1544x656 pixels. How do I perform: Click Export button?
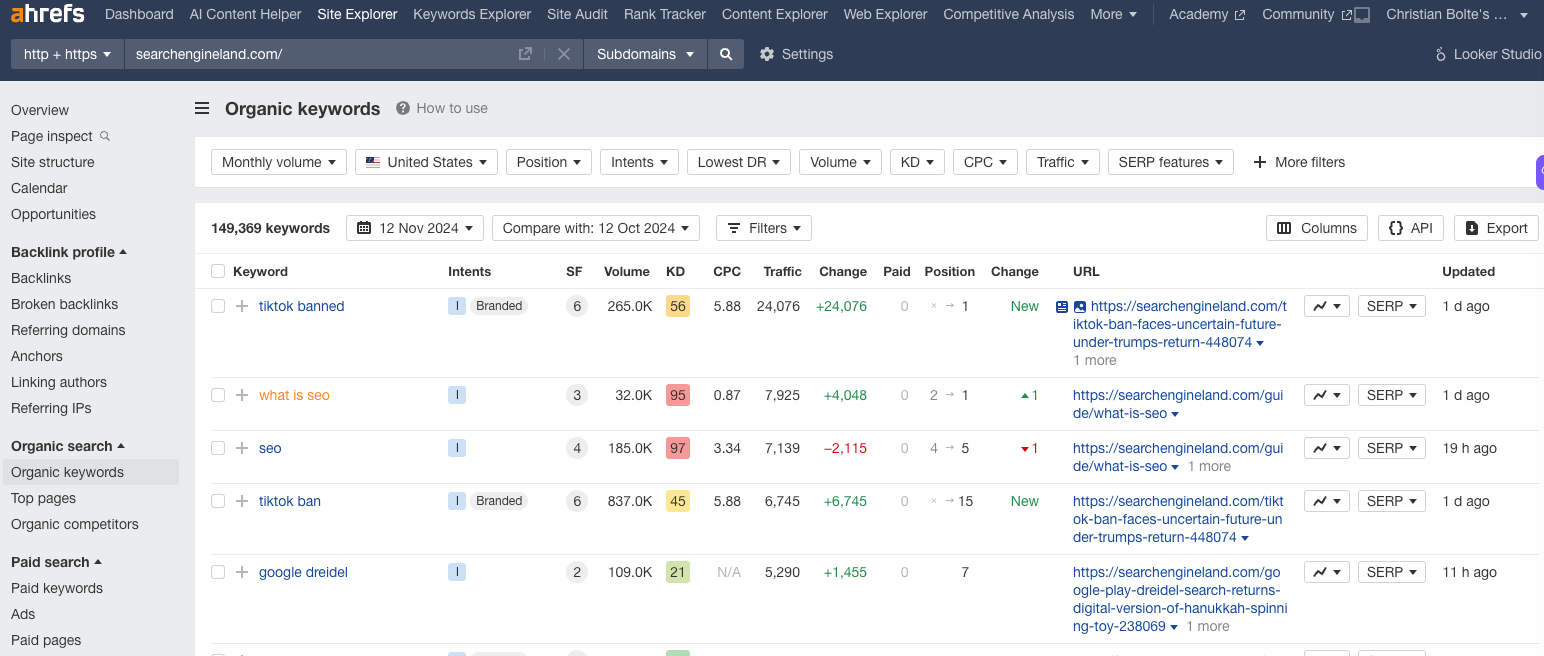tap(1496, 228)
